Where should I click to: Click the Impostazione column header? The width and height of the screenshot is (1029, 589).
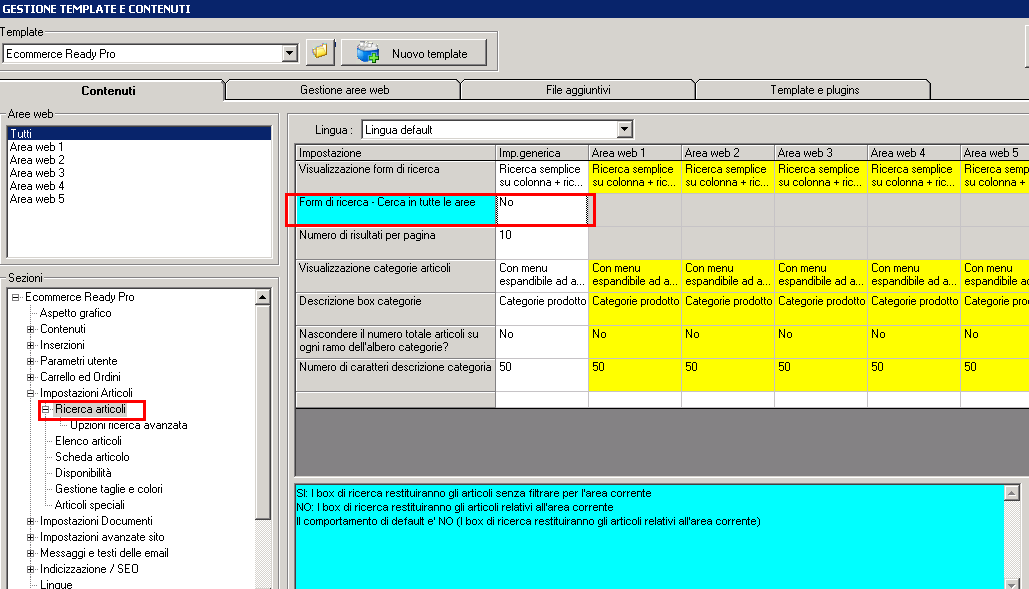(x=396, y=153)
